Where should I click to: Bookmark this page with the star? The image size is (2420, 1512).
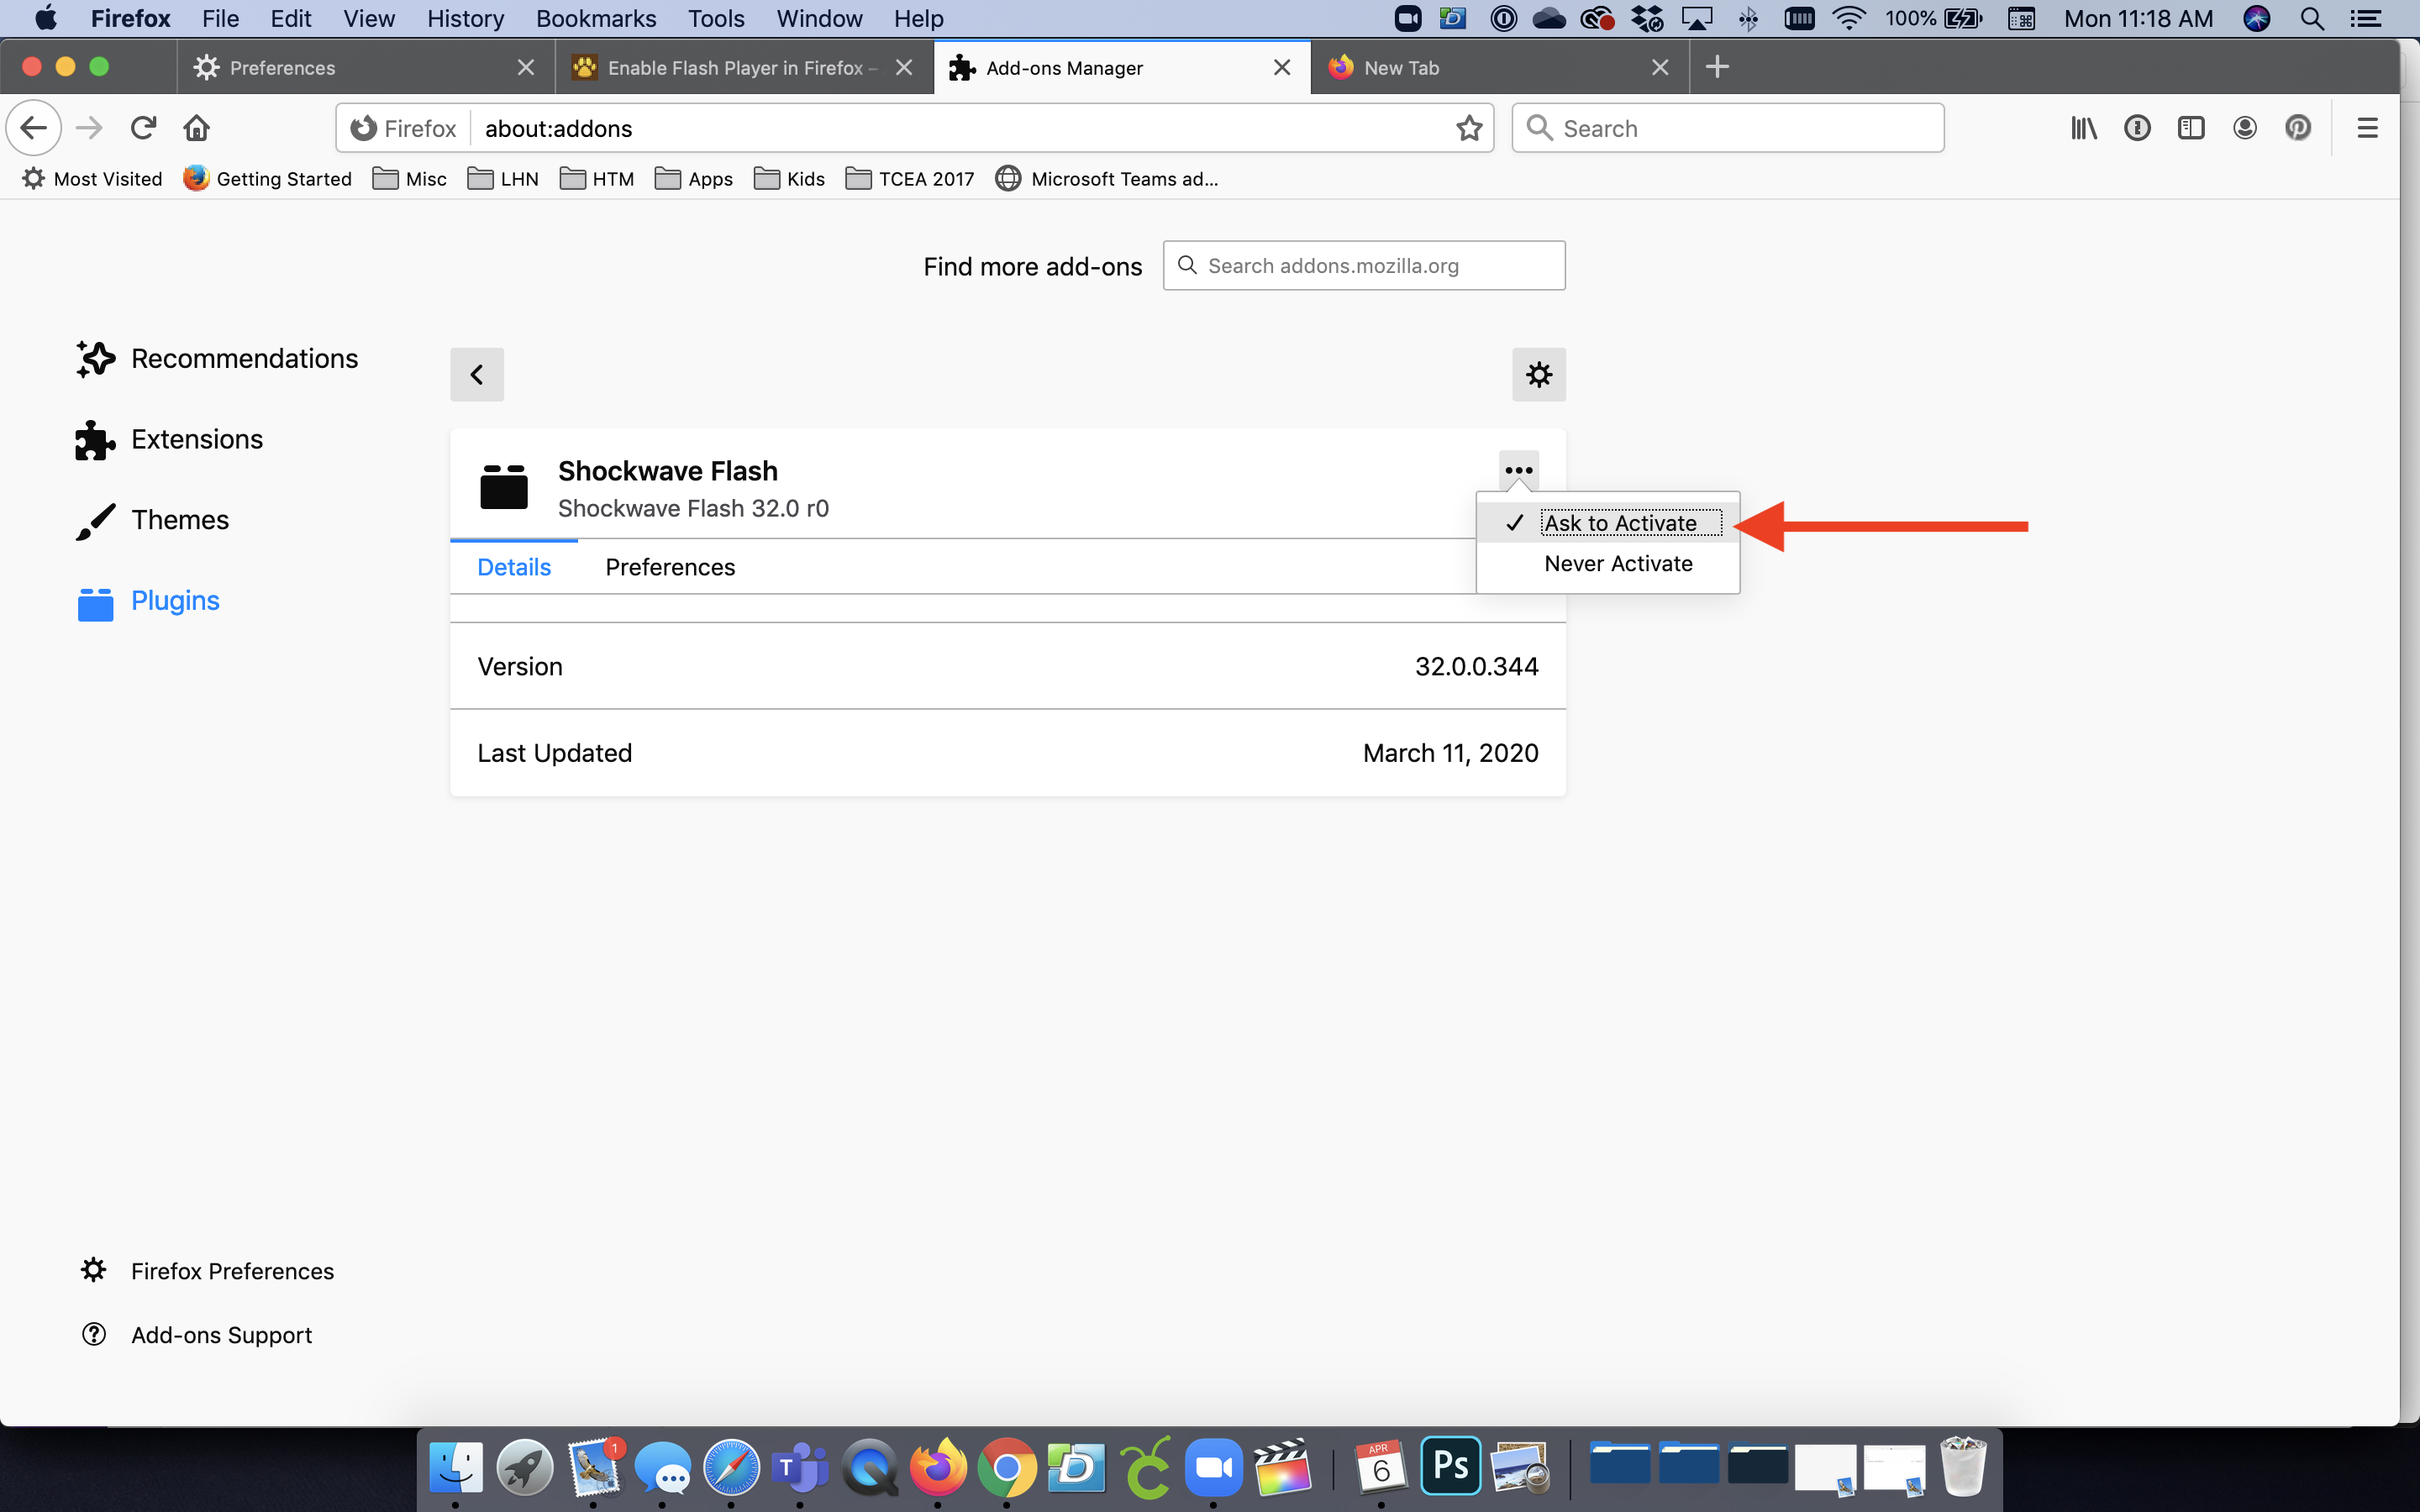pyautogui.click(x=1468, y=128)
